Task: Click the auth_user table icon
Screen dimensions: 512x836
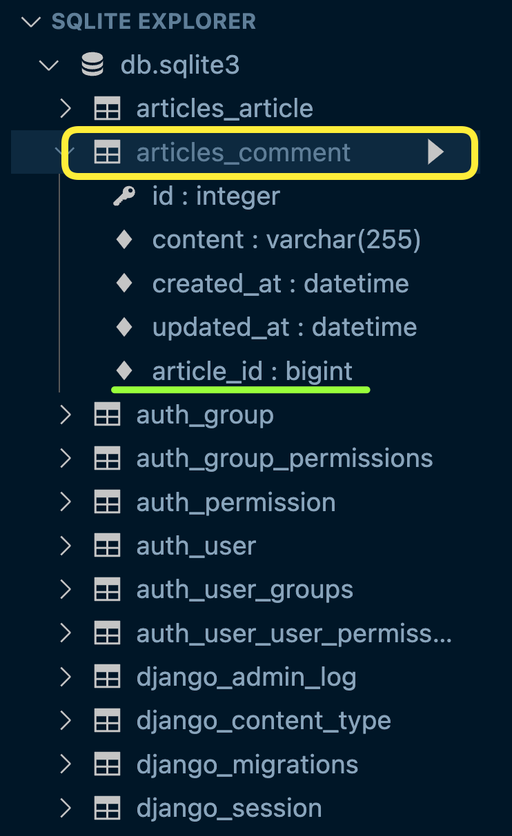Action: [107, 546]
